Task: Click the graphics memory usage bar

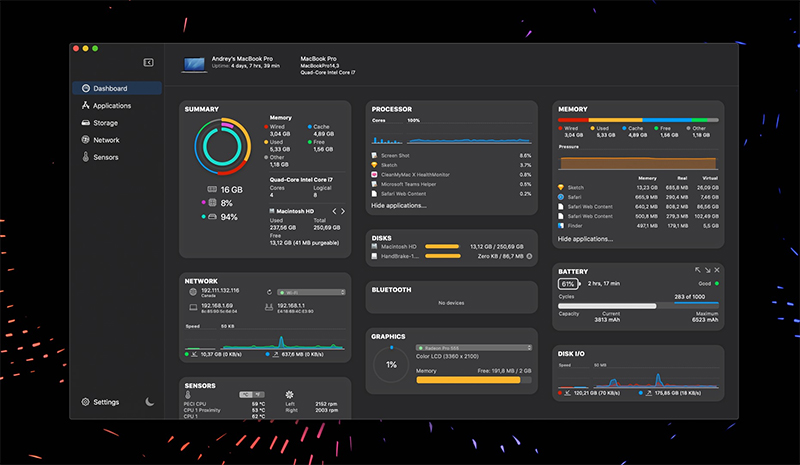Action: point(474,380)
